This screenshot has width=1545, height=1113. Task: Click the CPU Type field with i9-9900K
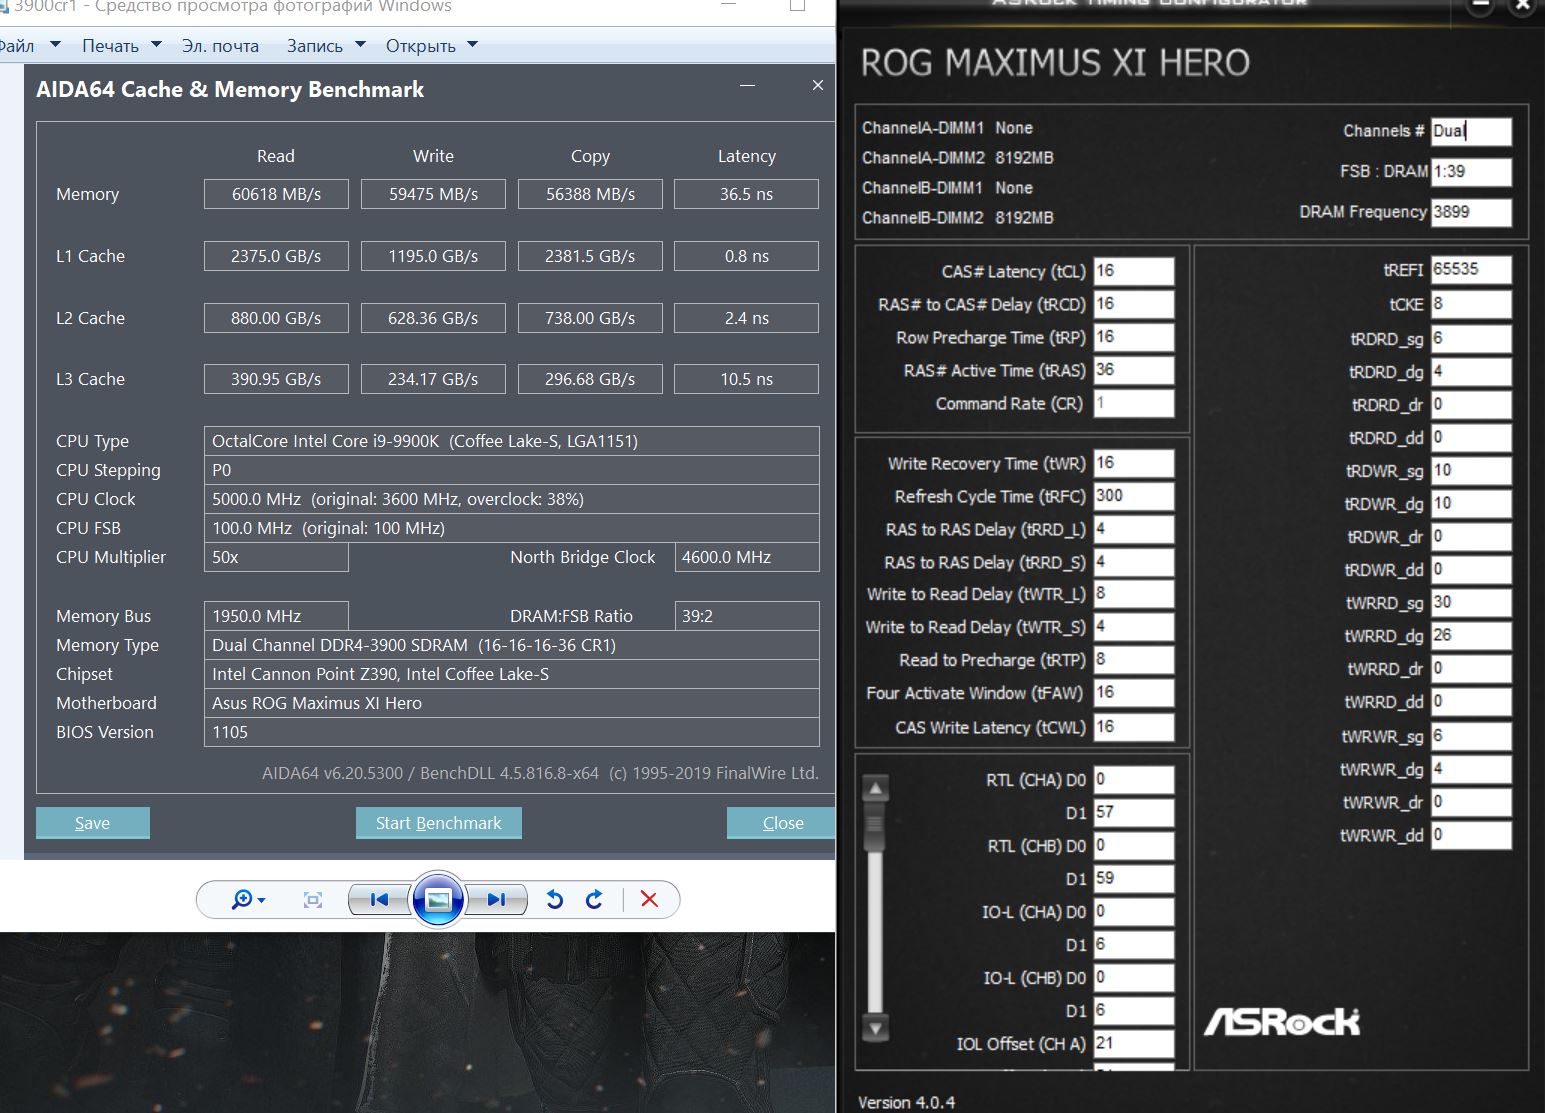coord(512,441)
